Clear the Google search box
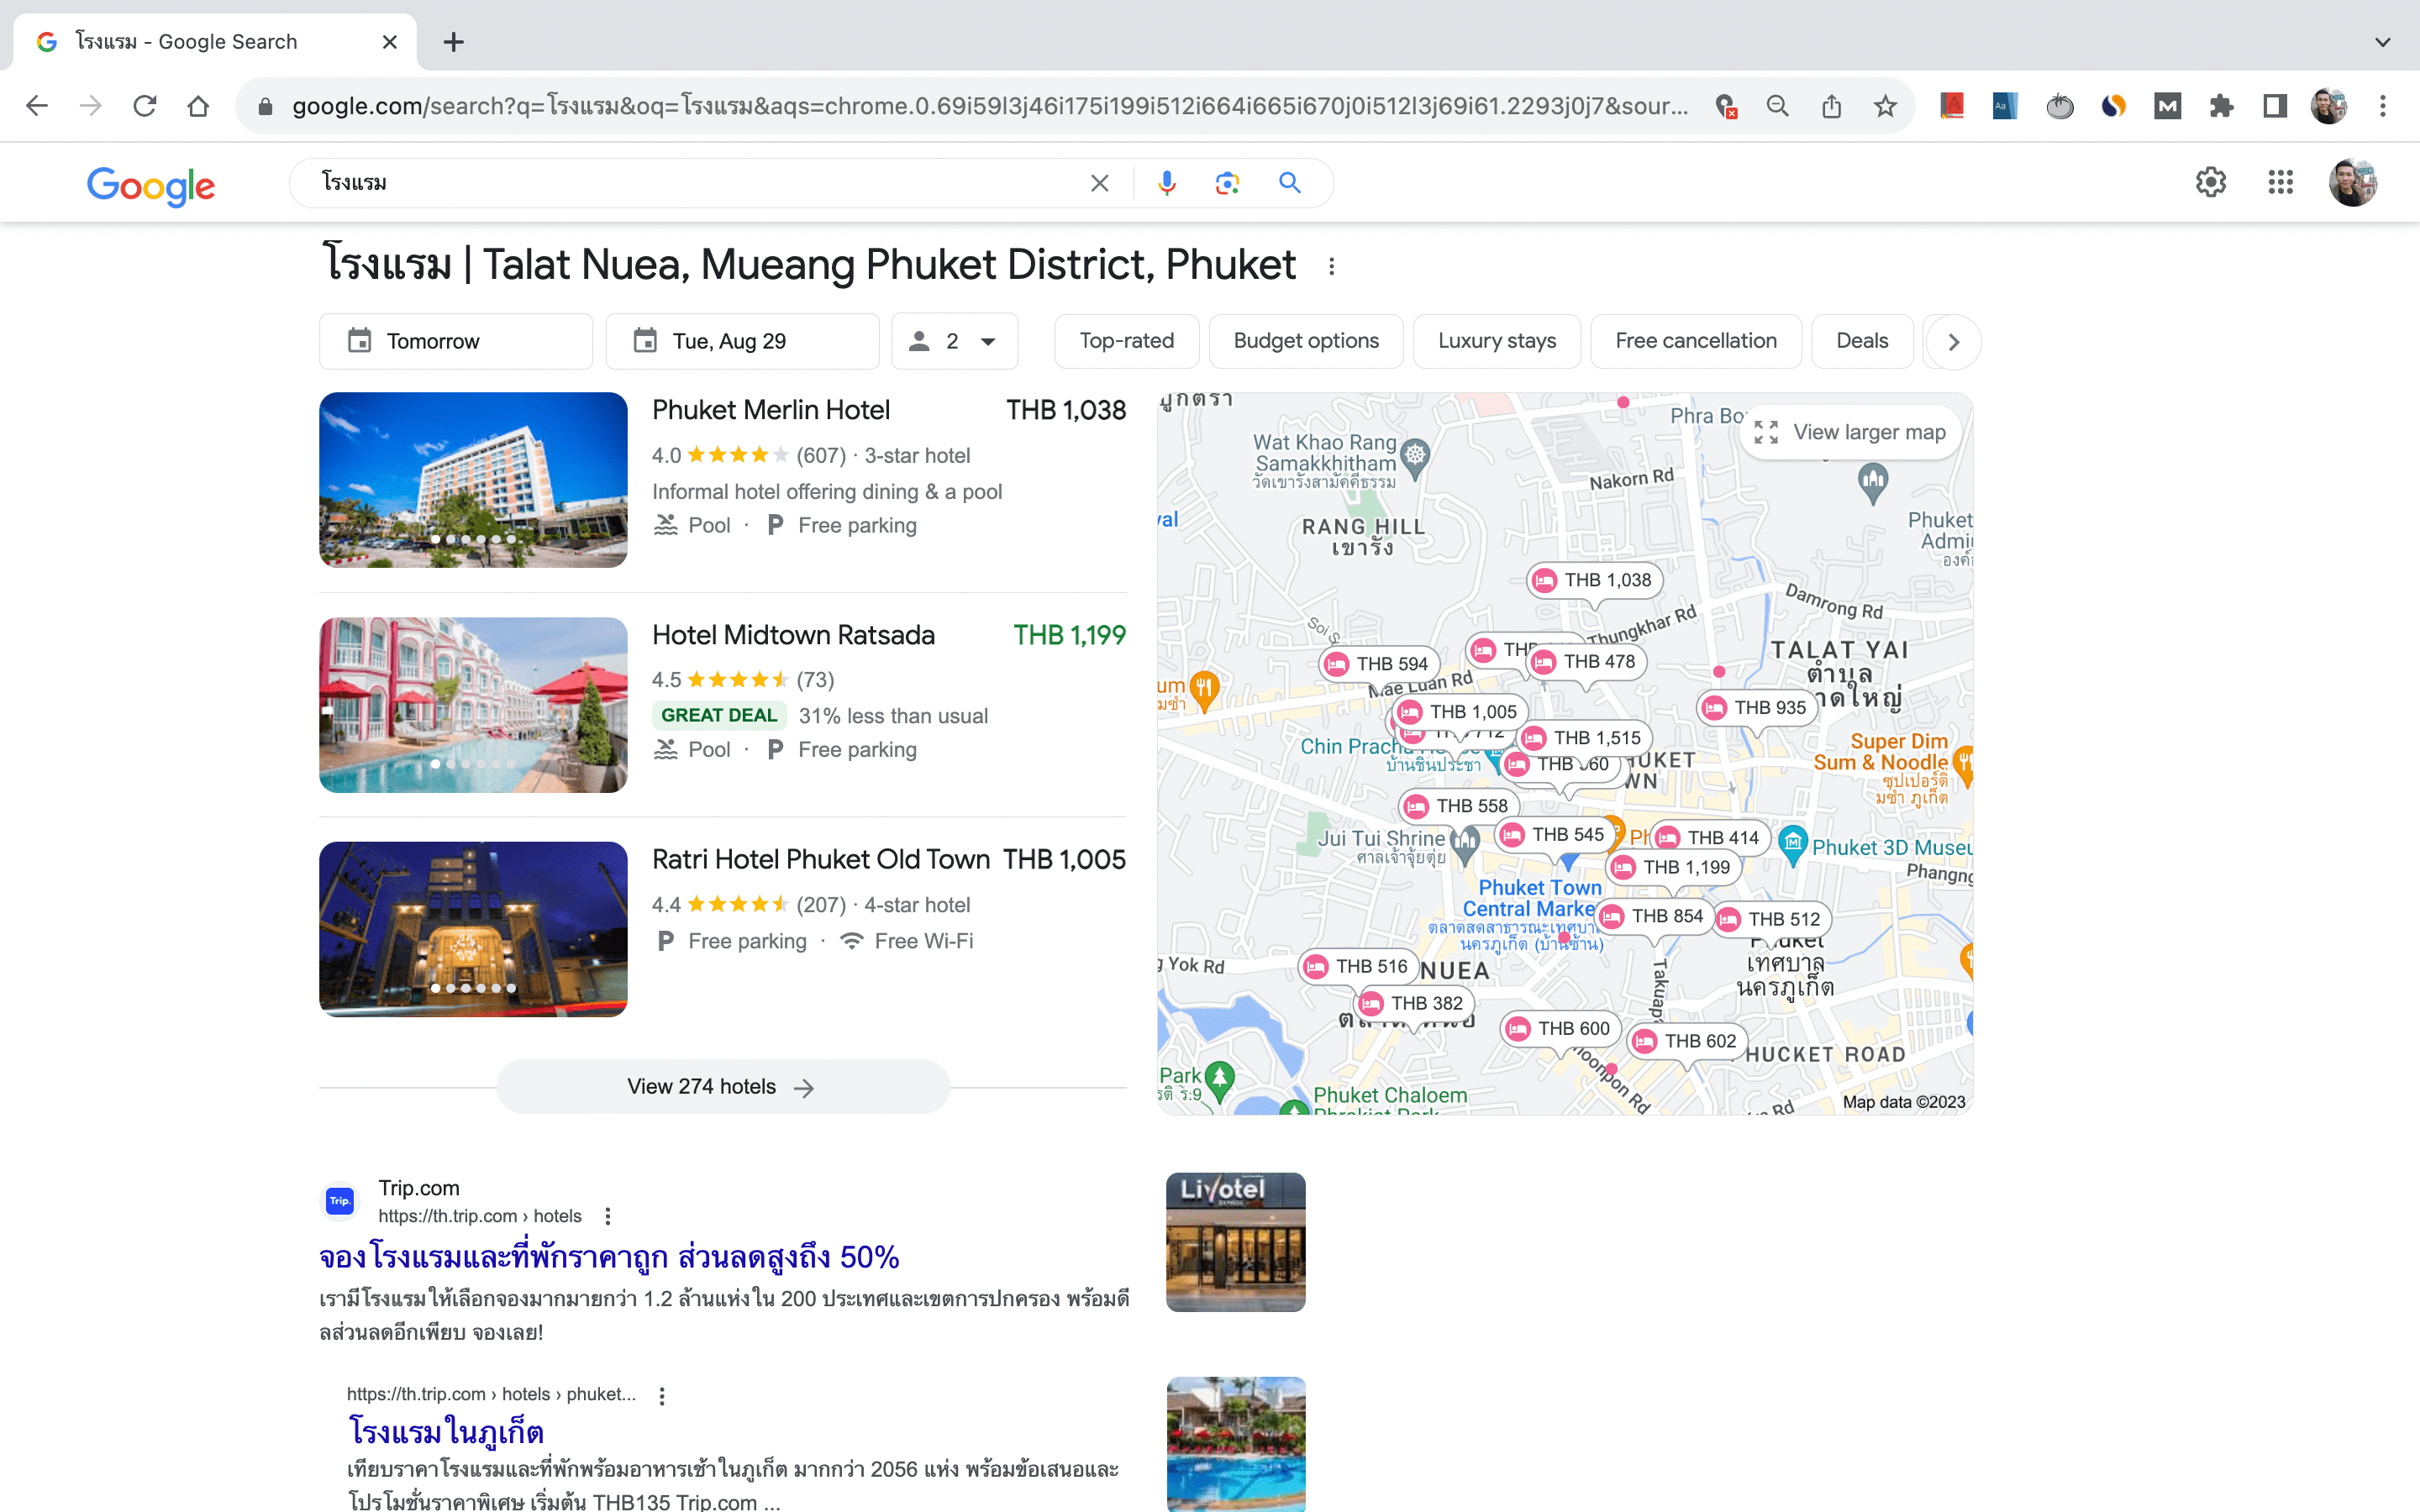2420x1512 pixels. [x=1099, y=183]
